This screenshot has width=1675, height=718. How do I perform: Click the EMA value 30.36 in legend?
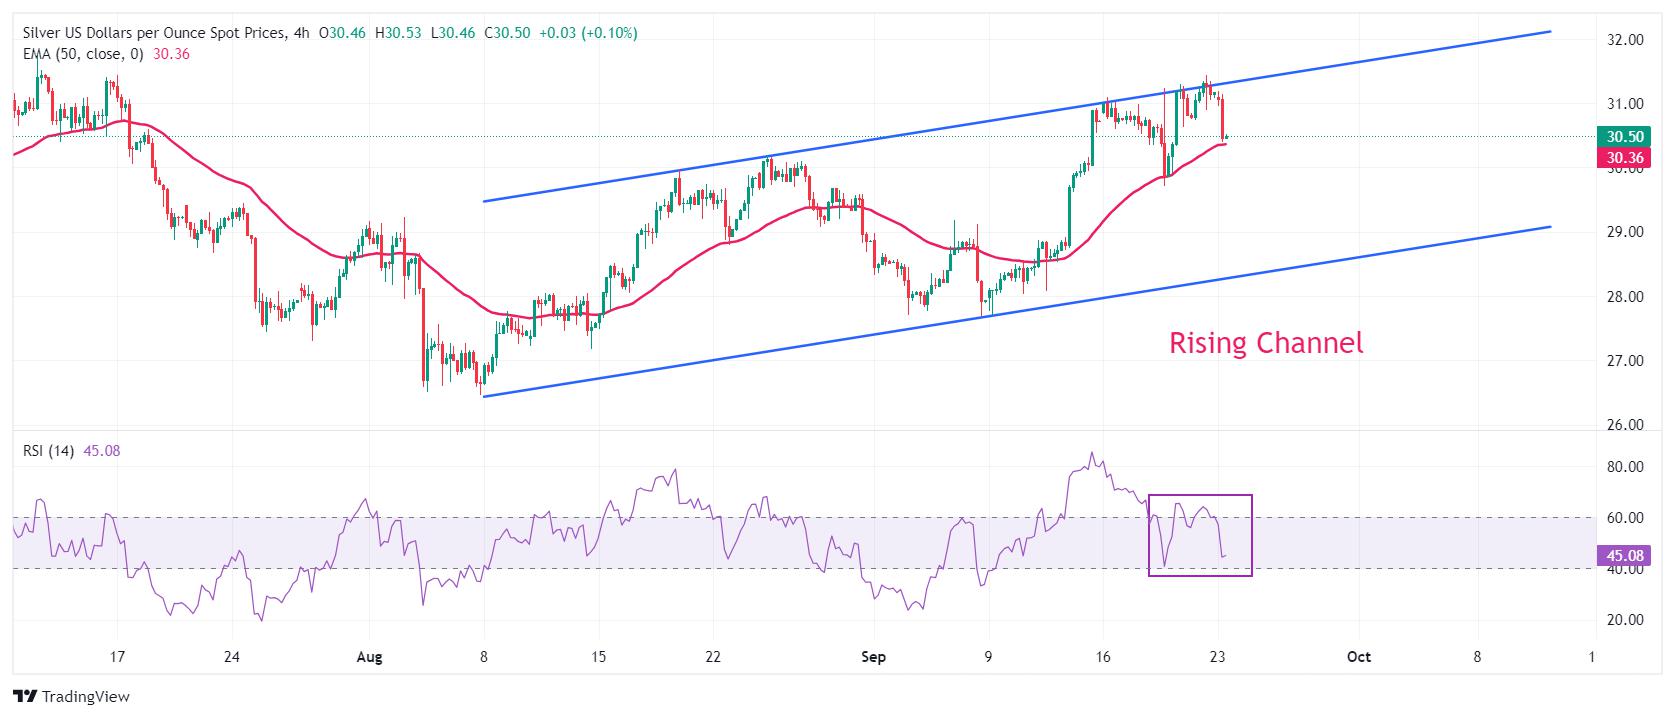click(171, 54)
